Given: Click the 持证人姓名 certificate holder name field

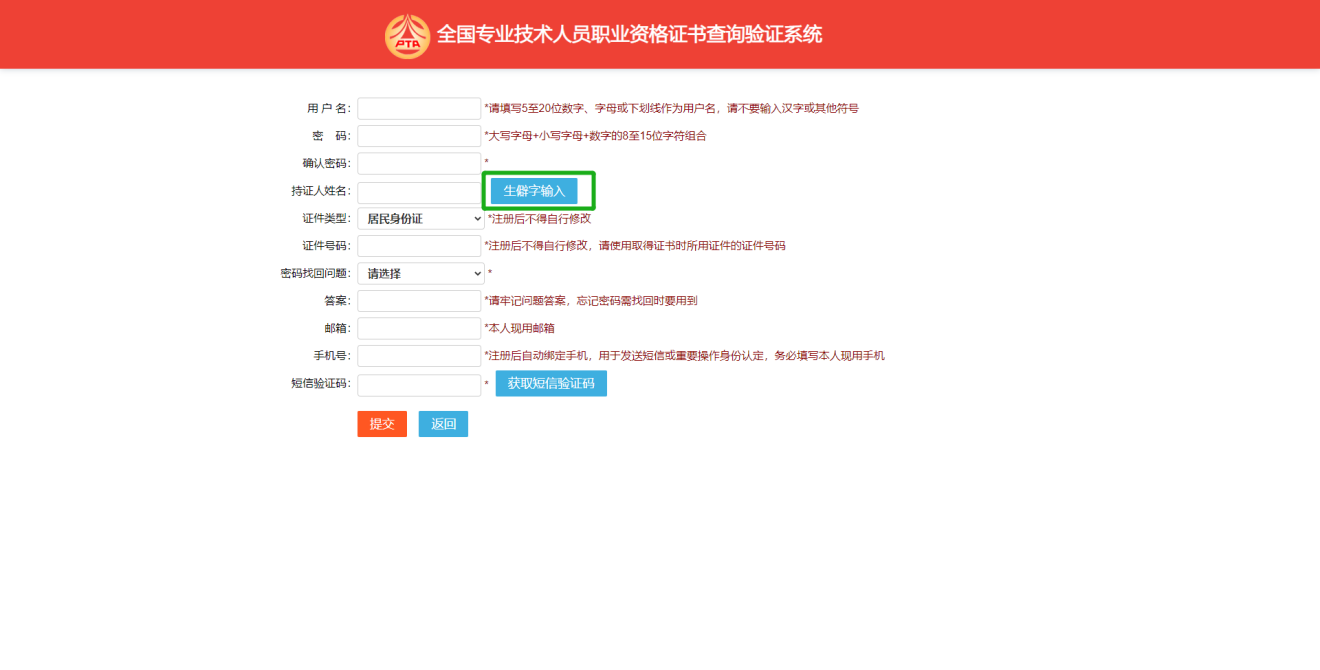Looking at the screenshot, I should click(x=418, y=191).
